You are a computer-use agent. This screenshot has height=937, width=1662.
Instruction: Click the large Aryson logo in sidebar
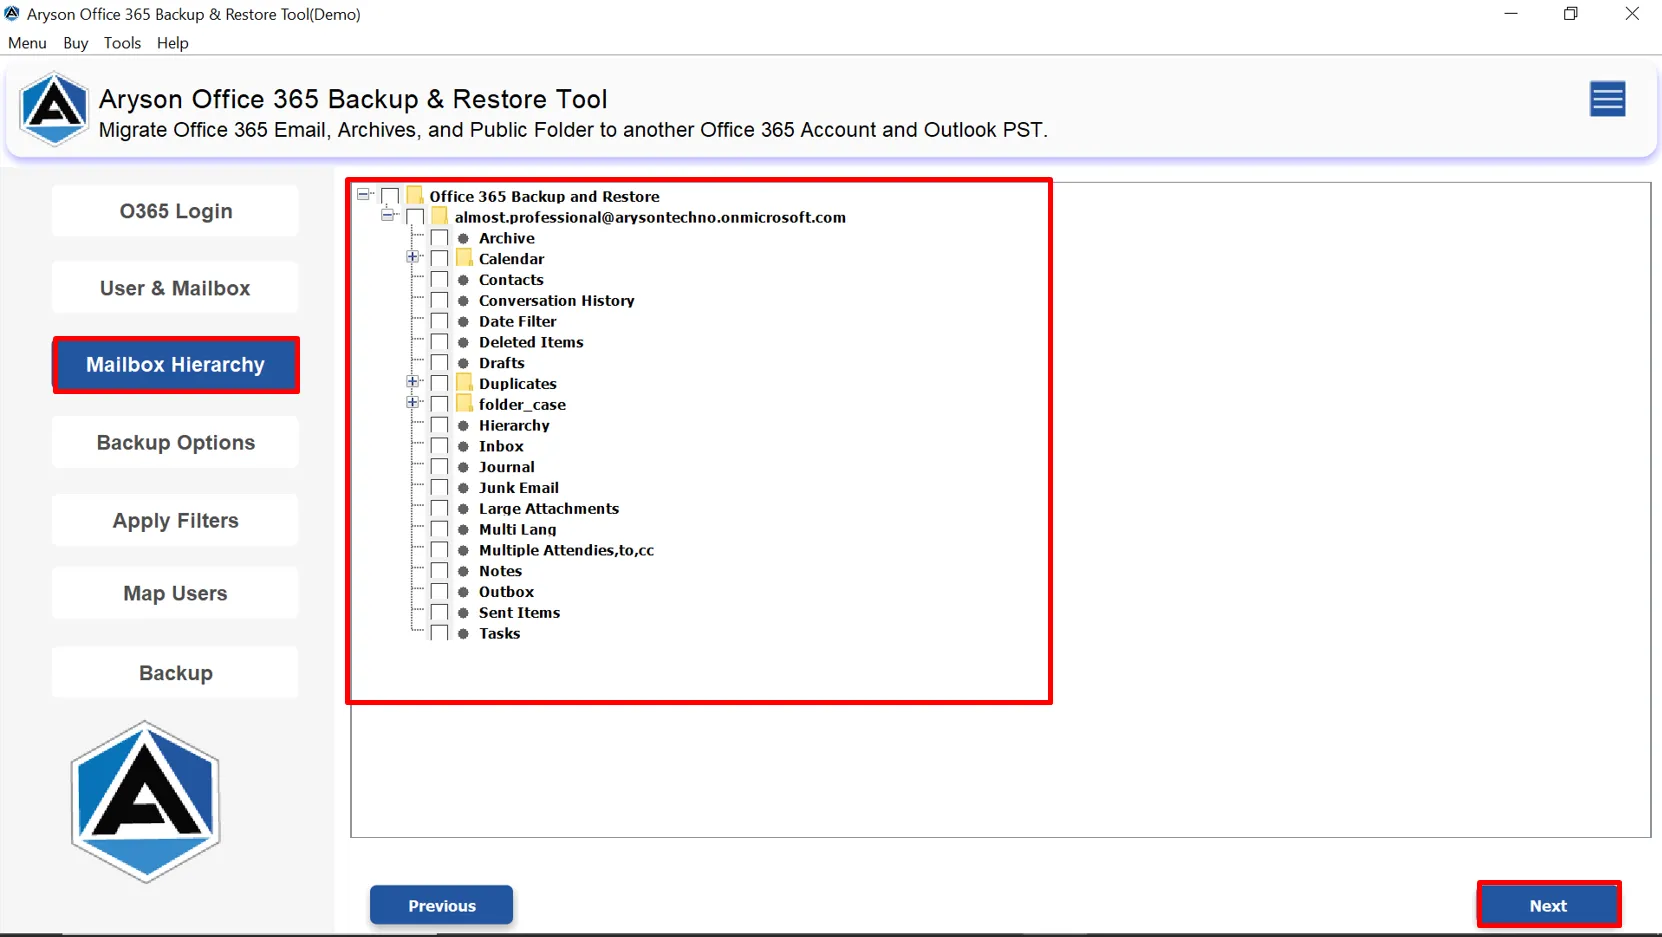[x=146, y=802]
